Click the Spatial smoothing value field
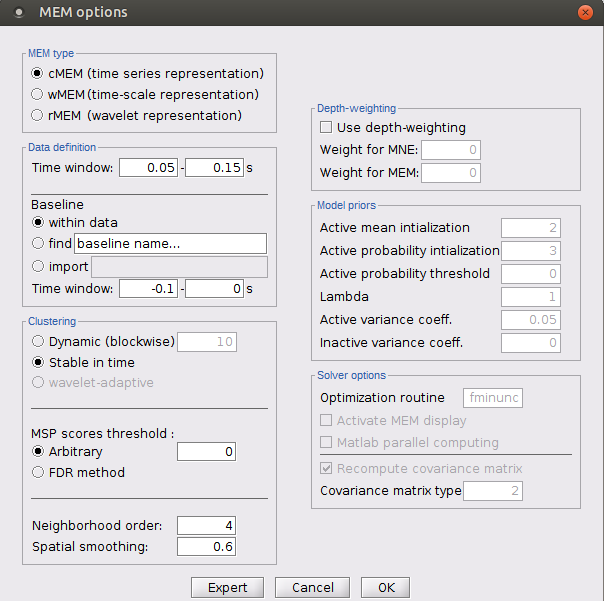 coord(206,546)
